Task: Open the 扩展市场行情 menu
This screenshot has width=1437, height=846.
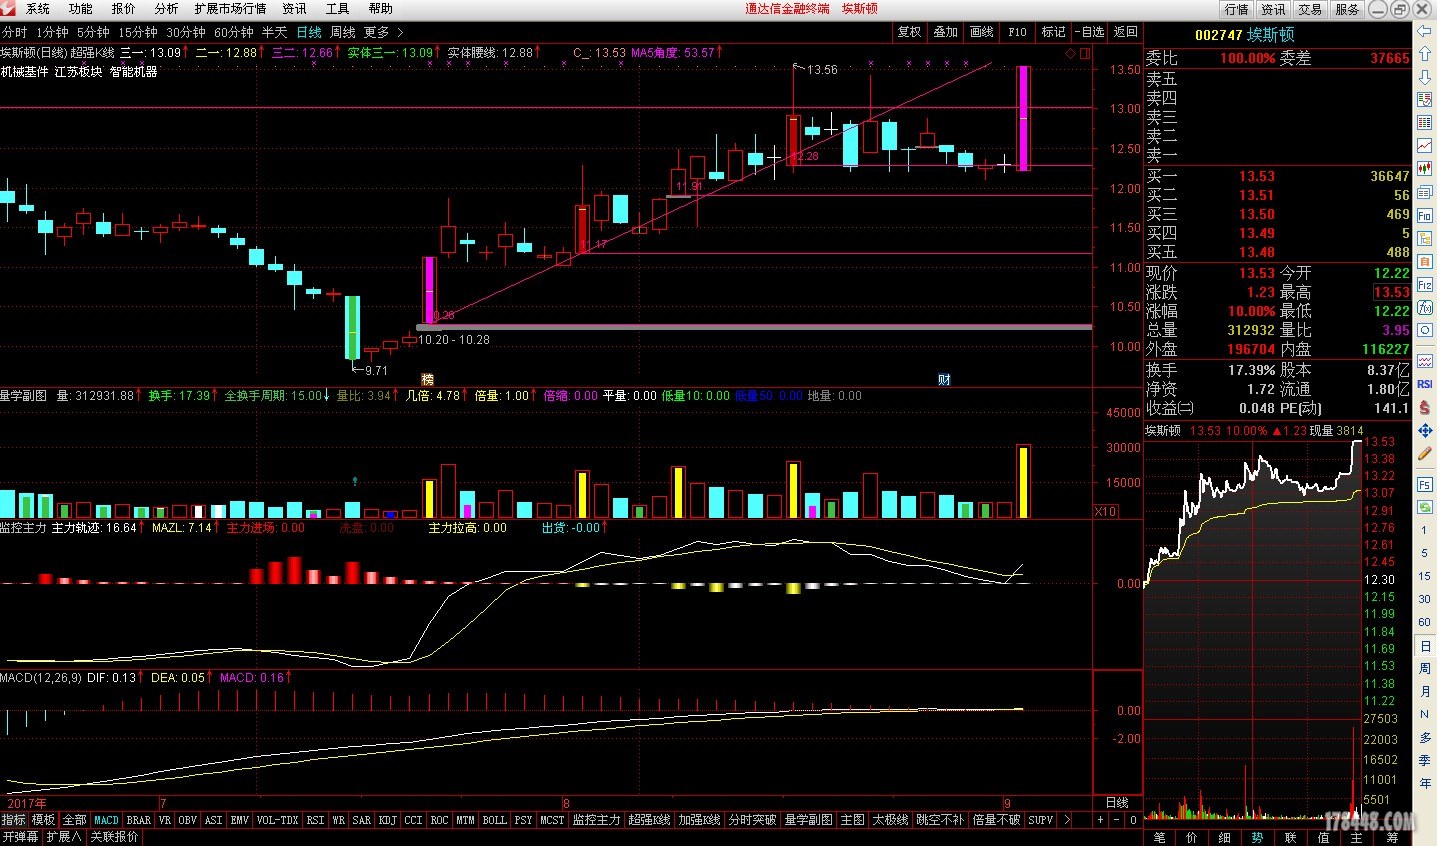Action: tap(231, 9)
